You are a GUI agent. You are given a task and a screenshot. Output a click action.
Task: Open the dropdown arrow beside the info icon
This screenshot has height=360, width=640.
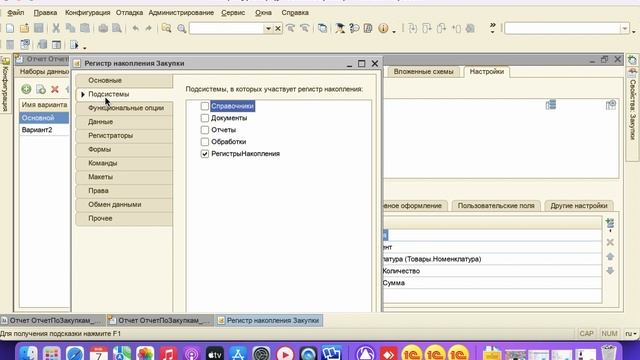click(394, 31)
